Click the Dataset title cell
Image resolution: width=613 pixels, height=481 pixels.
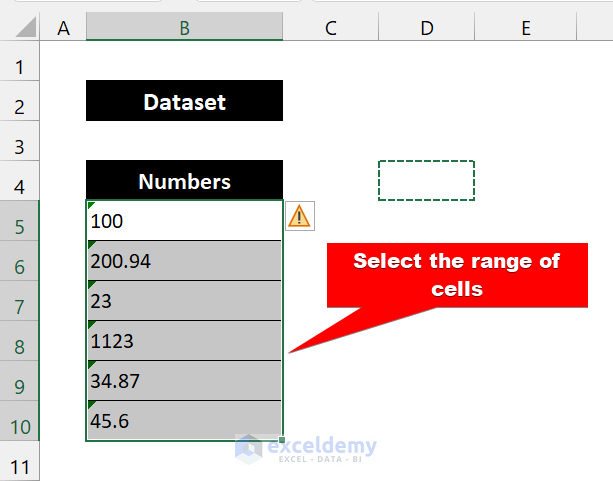[x=185, y=101]
